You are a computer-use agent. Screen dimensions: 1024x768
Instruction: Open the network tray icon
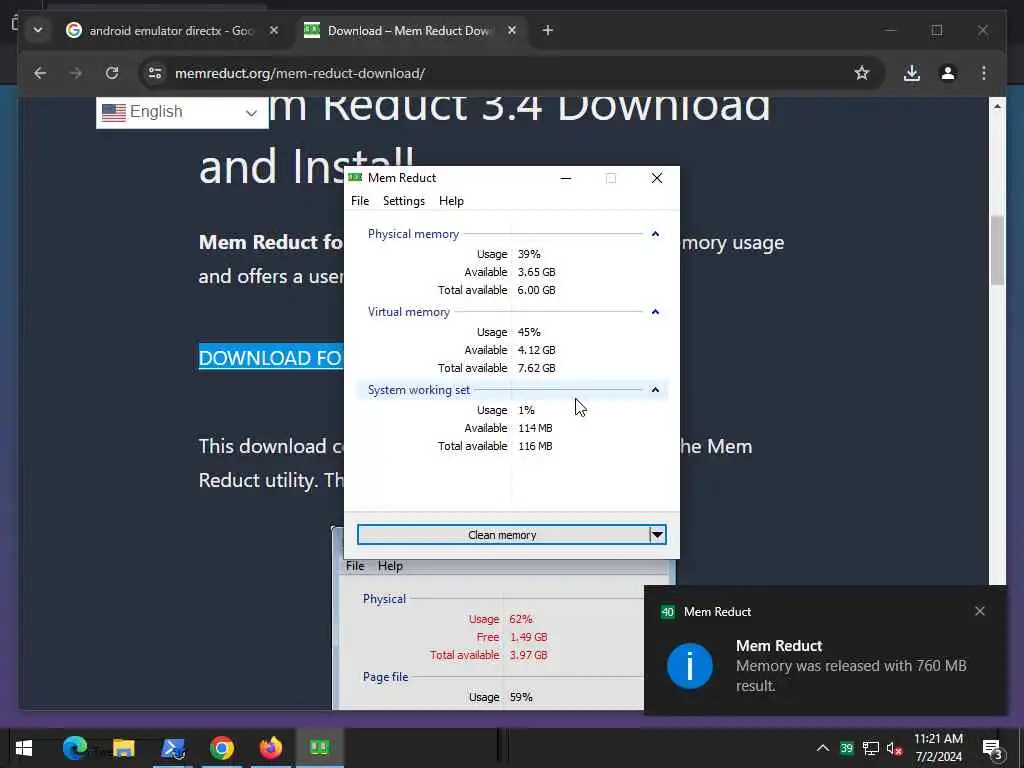click(x=871, y=748)
